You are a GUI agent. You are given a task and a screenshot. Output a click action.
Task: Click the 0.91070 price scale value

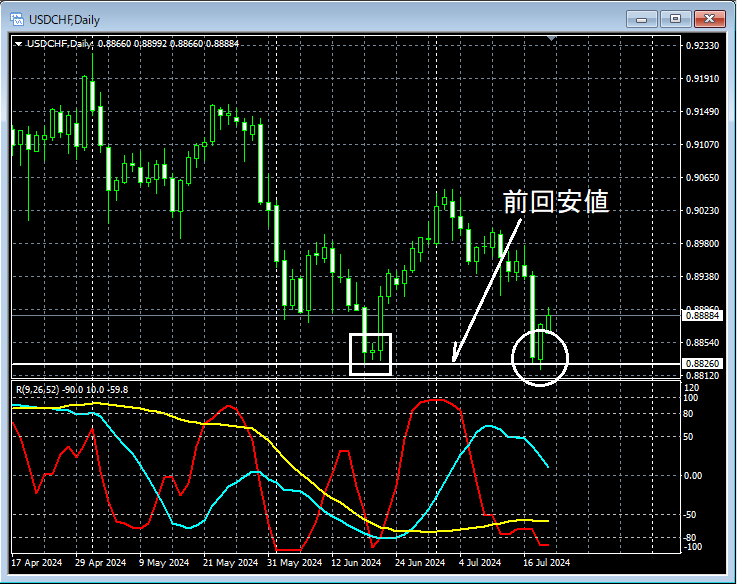[x=703, y=144]
